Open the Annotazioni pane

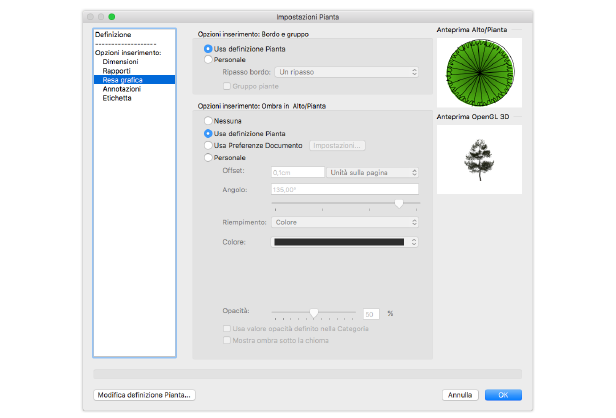point(121,89)
